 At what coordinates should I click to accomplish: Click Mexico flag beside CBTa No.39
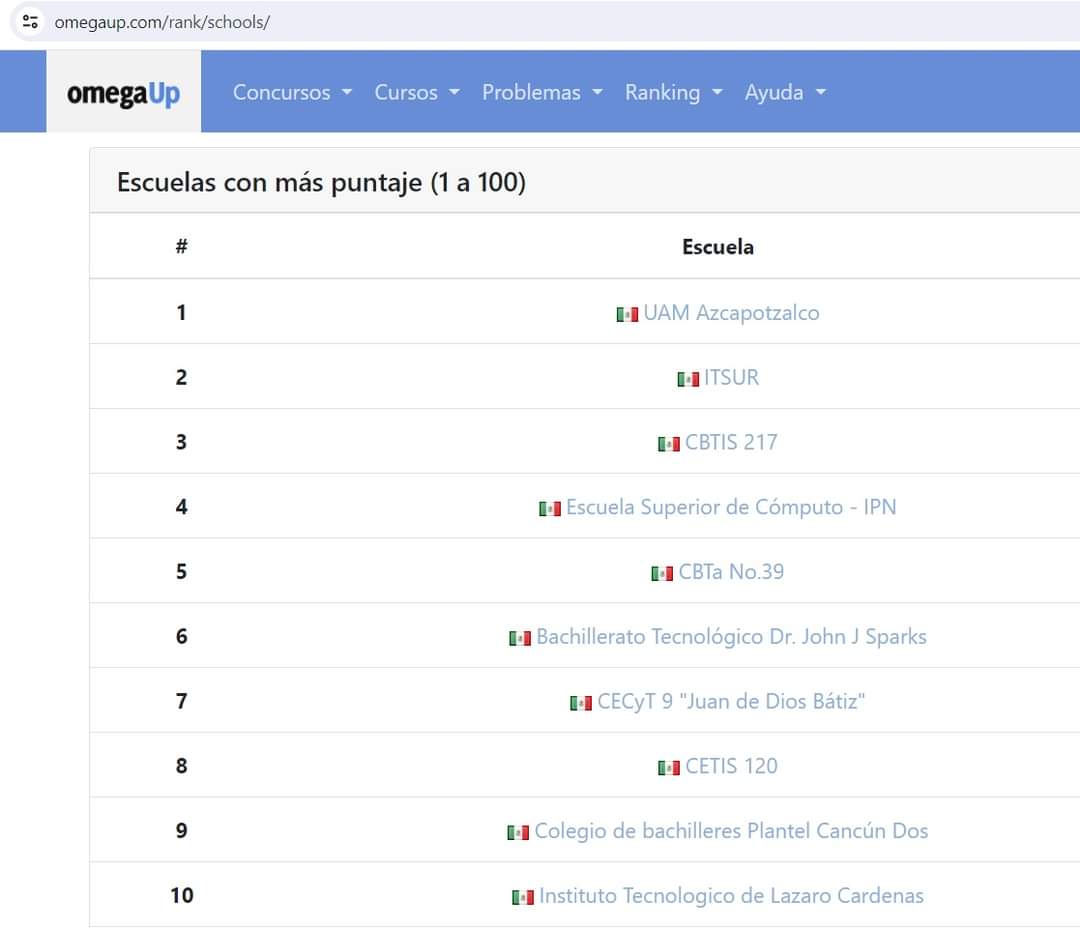pos(662,573)
